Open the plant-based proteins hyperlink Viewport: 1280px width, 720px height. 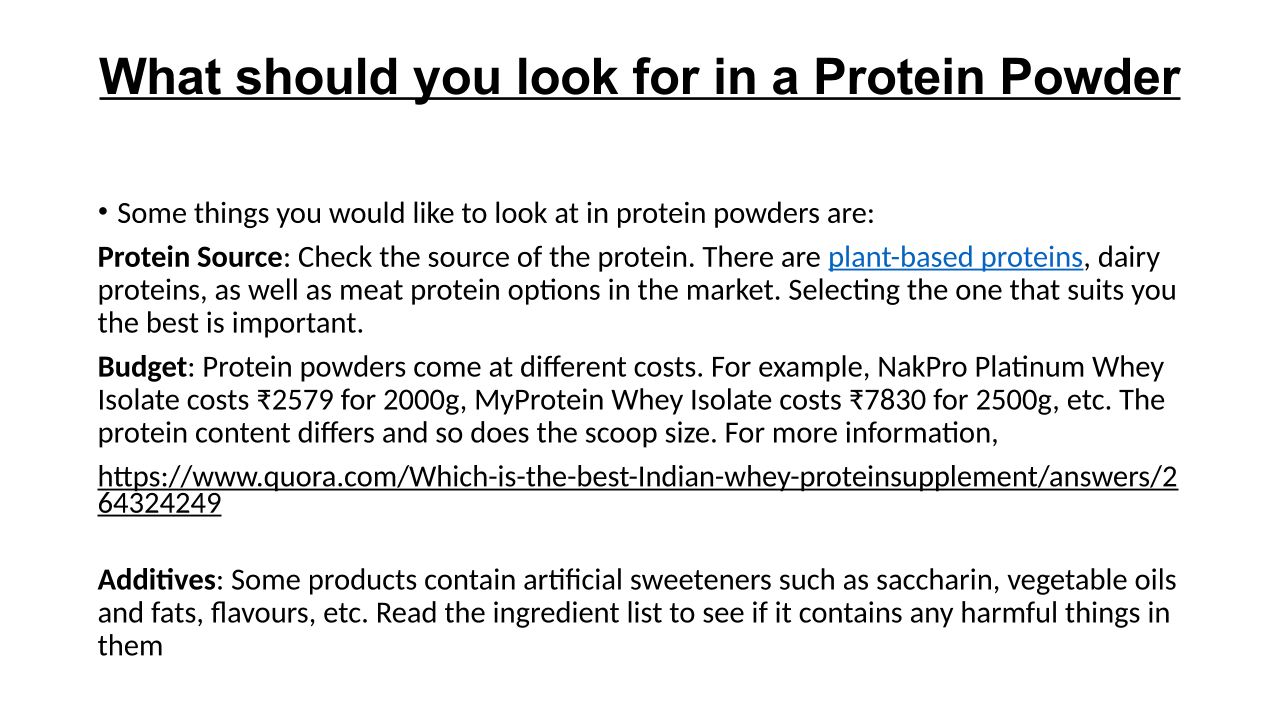(x=955, y=258)
